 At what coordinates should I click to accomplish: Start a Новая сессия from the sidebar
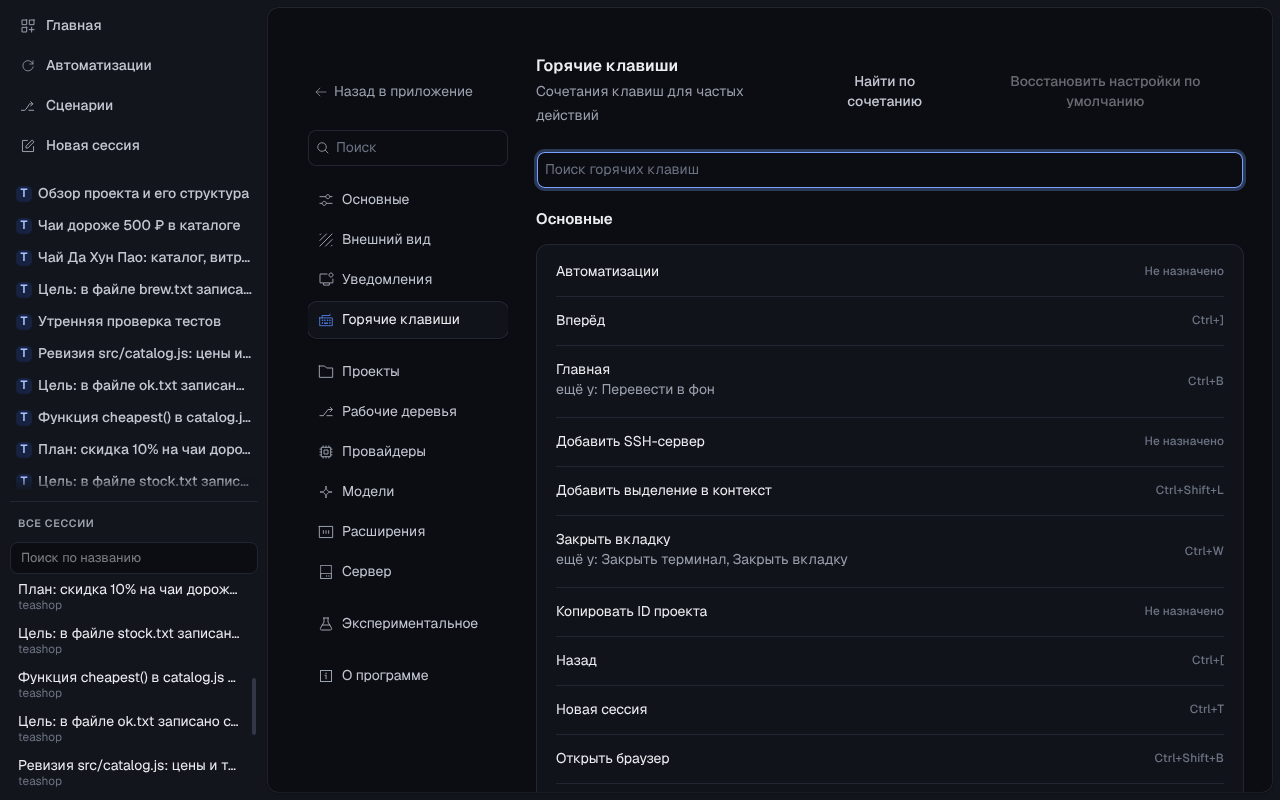pos(134,146)
